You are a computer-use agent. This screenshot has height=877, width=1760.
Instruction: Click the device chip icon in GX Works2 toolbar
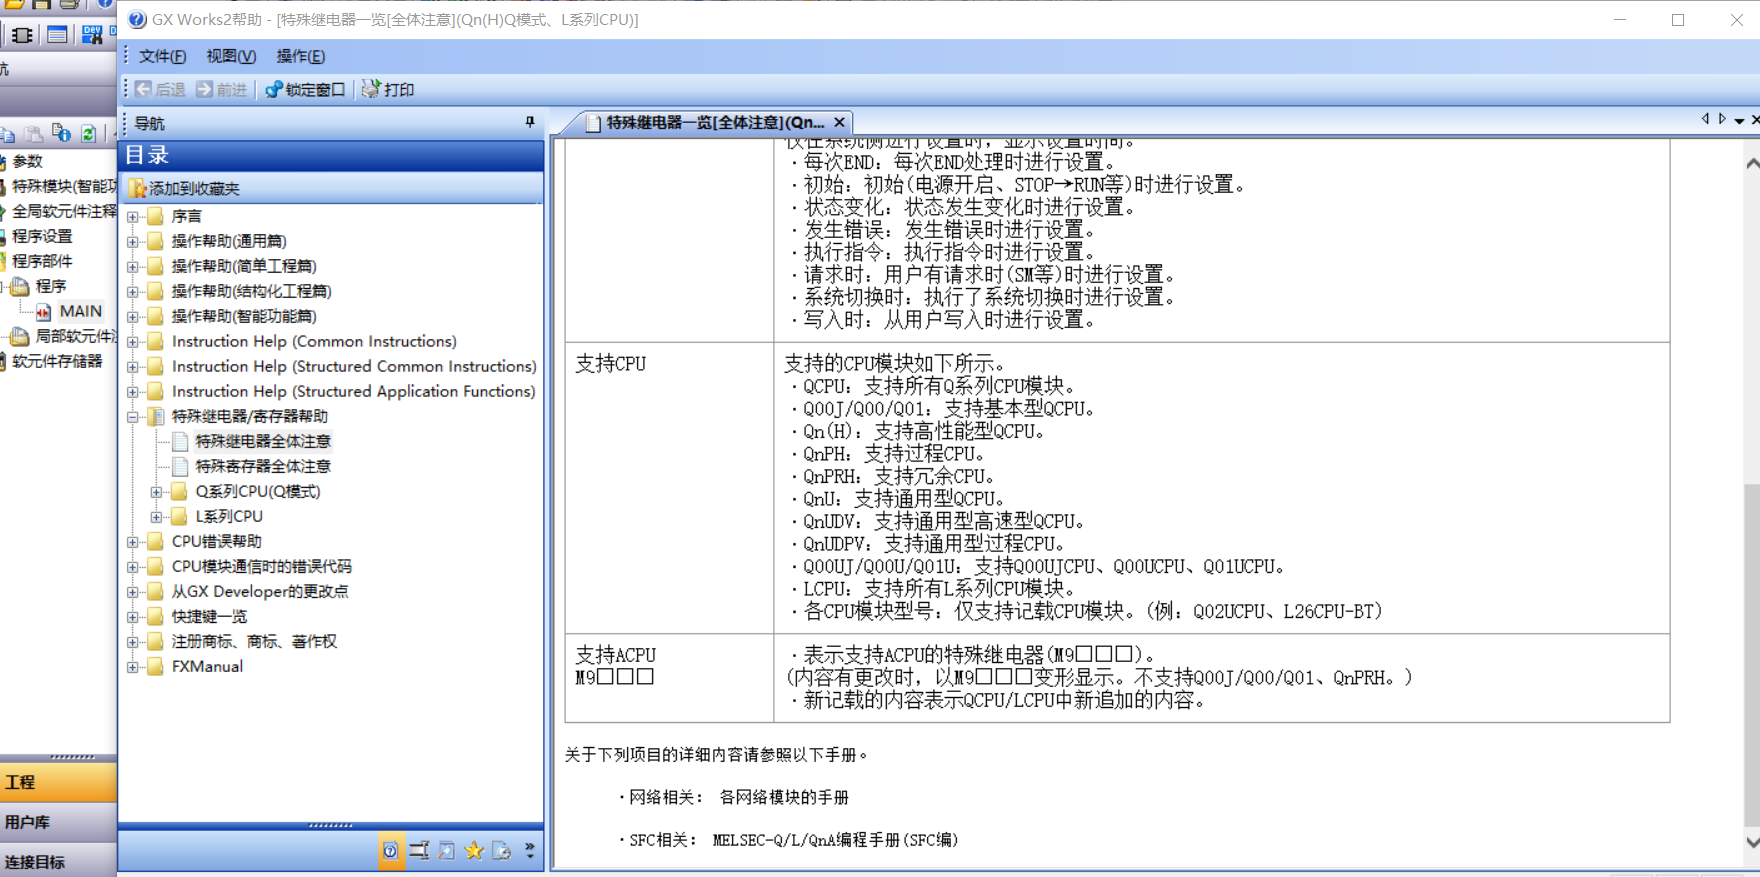22,35
